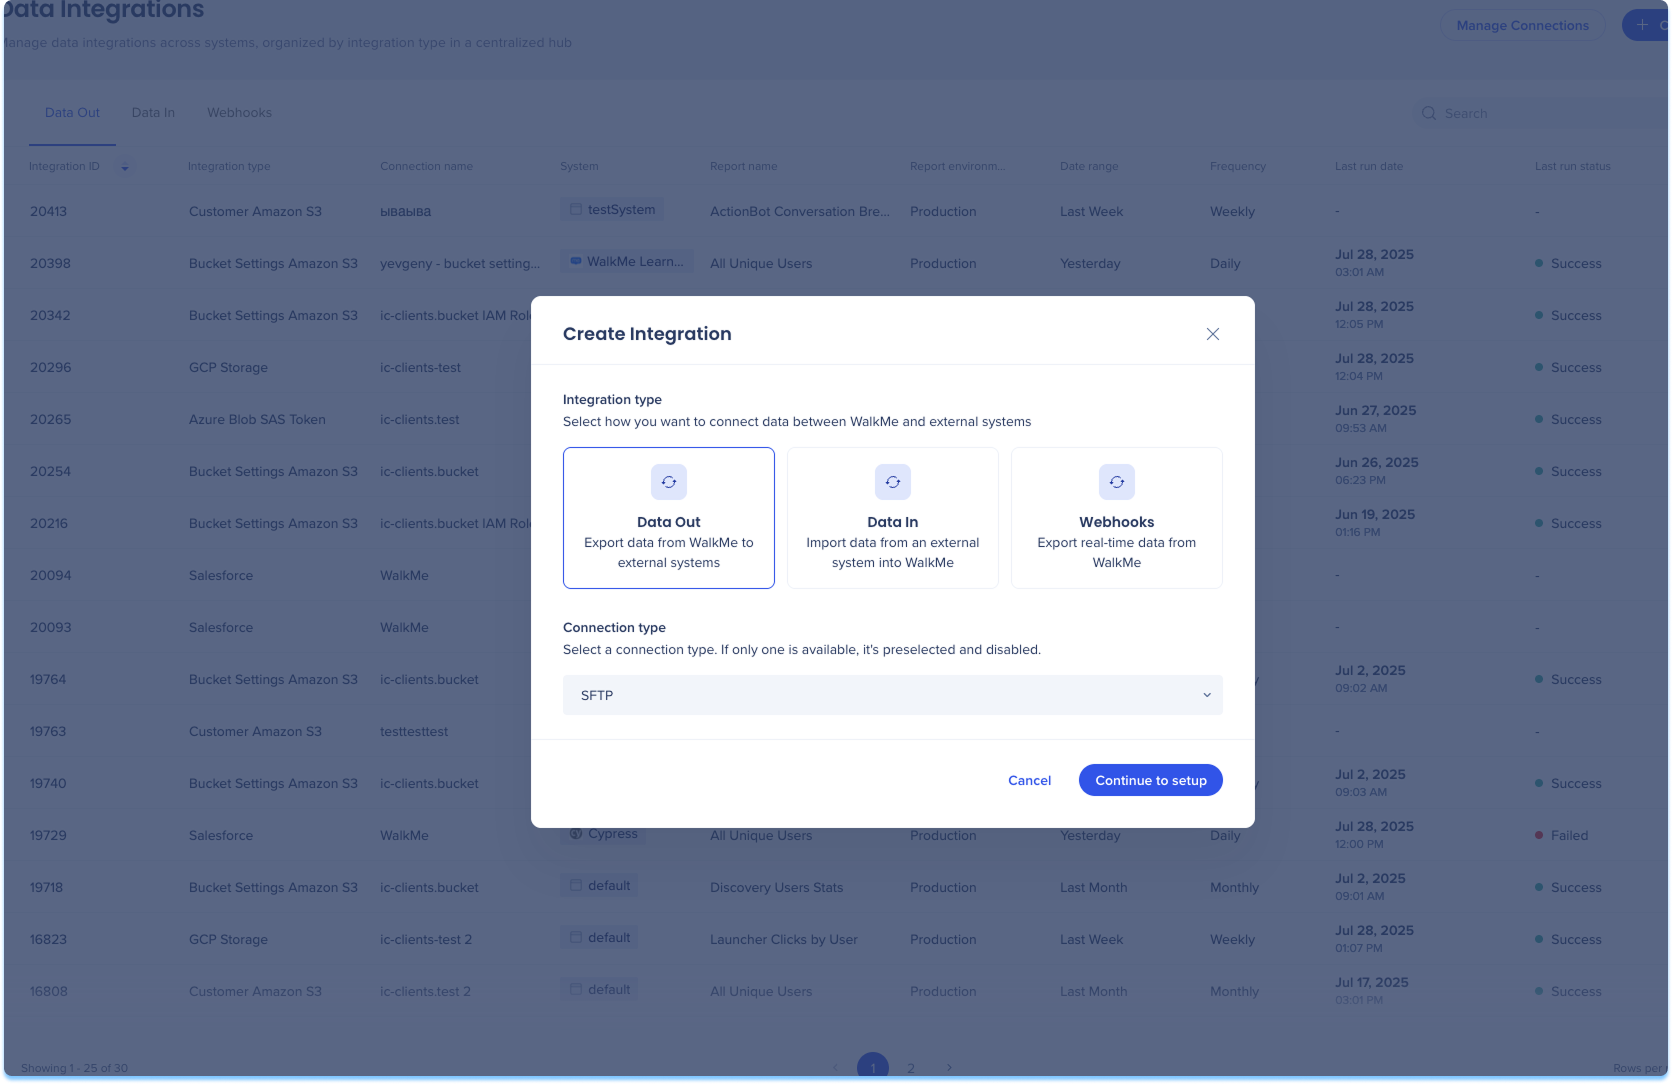Click the Last run date column header
The height and width of the screenshot is (1084, 1672).
pos(1368,166)
